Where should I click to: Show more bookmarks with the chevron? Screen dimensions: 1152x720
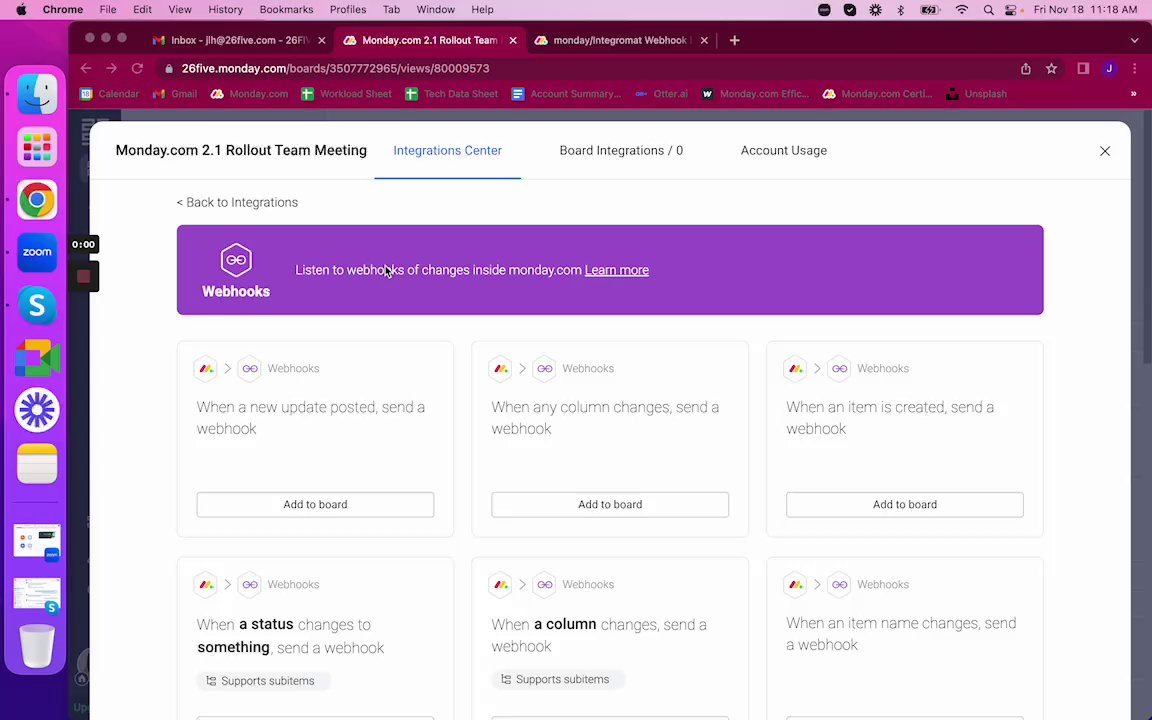(1134, 94)
